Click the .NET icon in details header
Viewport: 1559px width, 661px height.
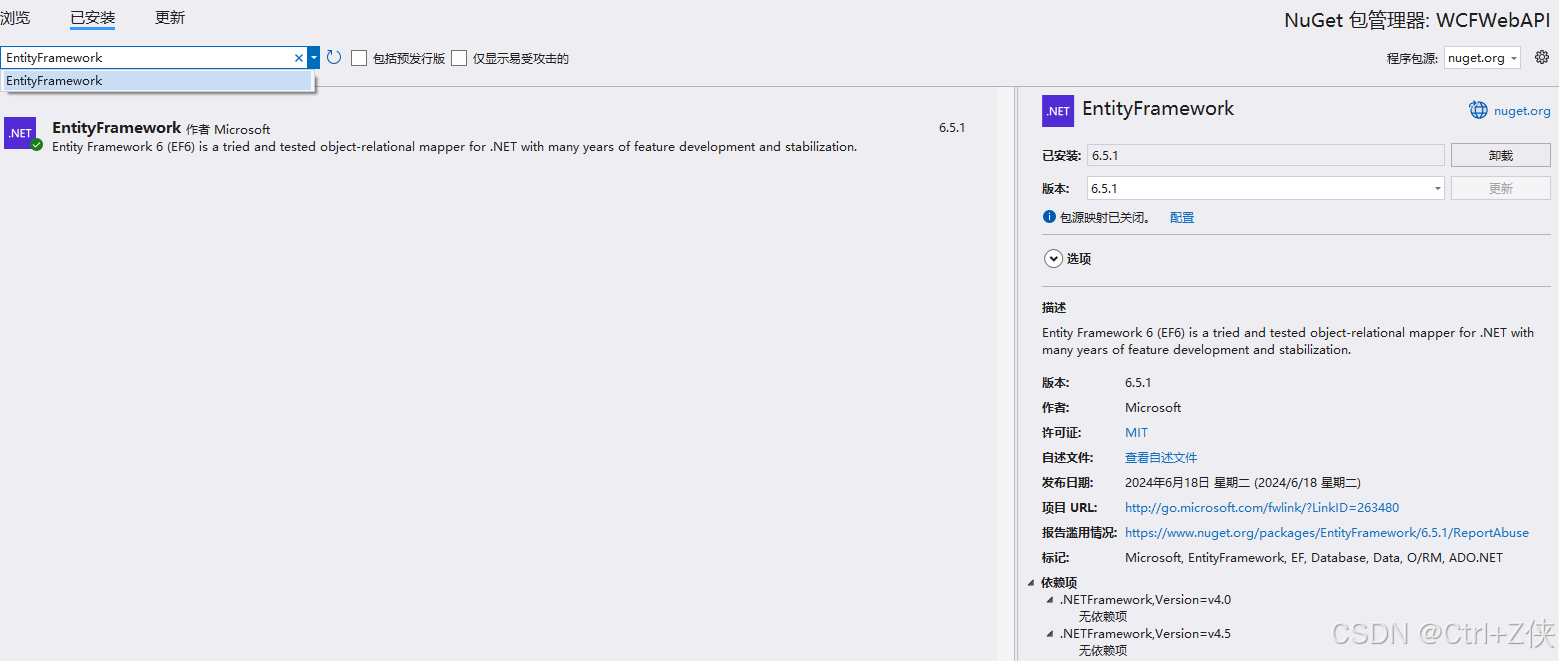(1058, 111)
